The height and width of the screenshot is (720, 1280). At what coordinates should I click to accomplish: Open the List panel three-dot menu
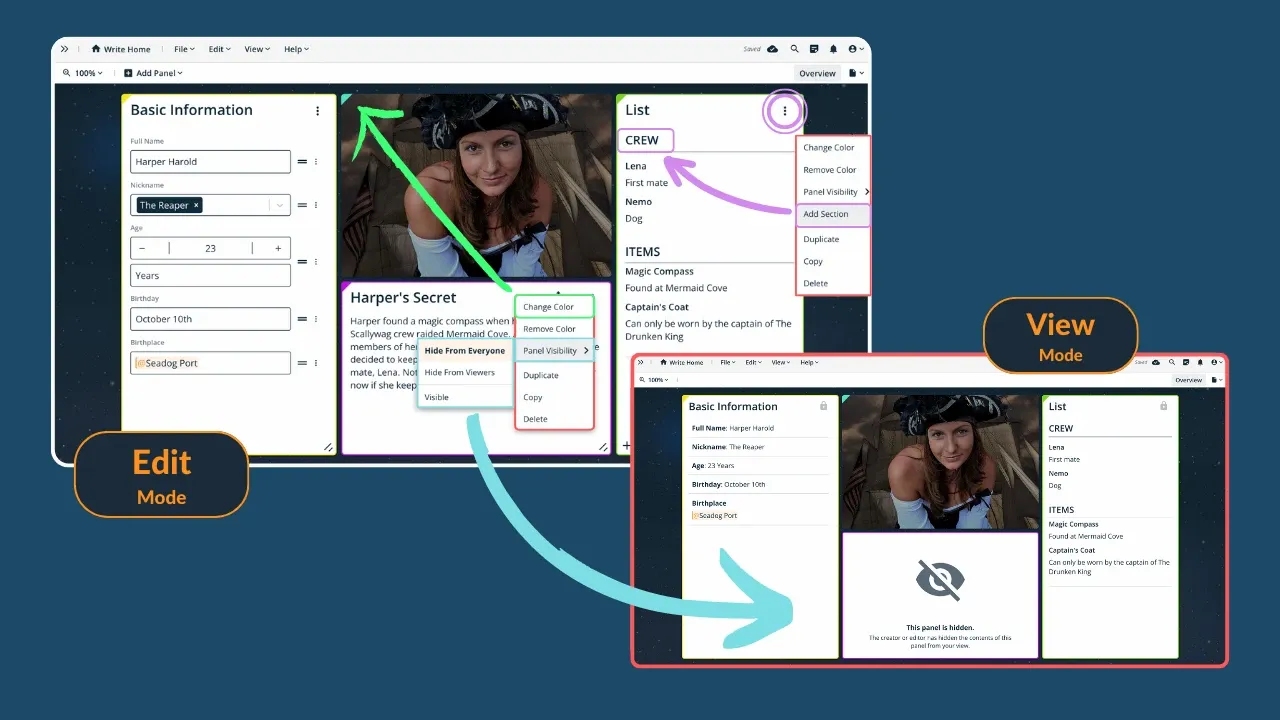tap(785, 111)
